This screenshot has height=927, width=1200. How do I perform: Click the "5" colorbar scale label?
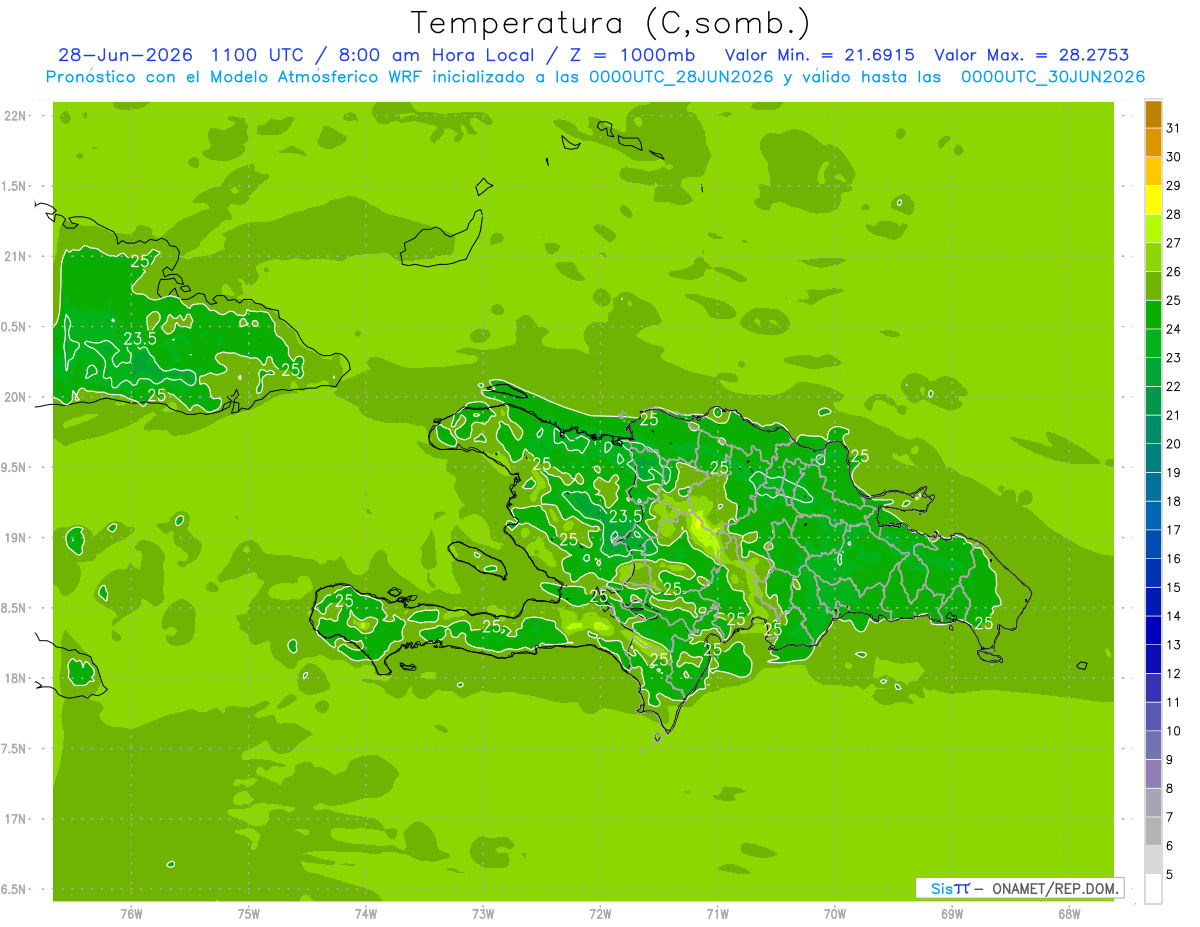point(1170,875)
